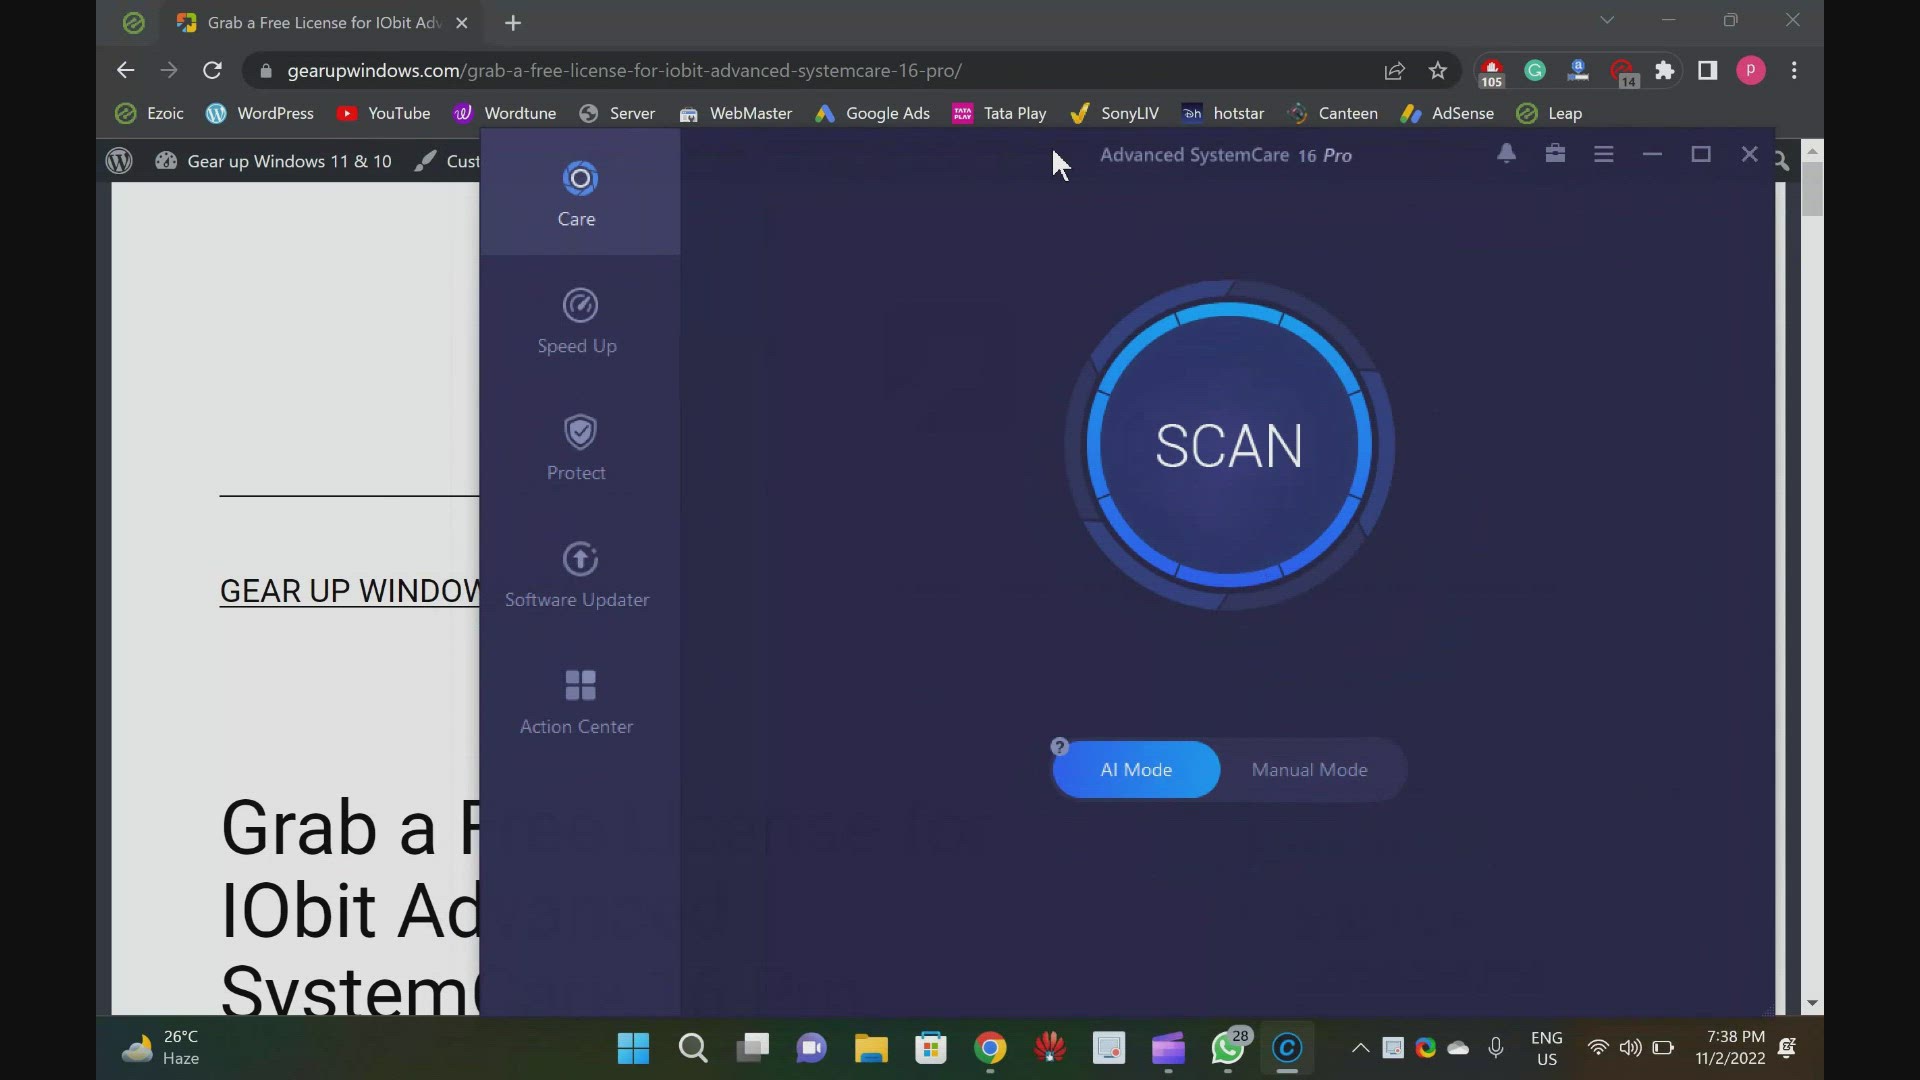This screenshot has width=1920, height=1080.
Task: Click the GEAR UP WINDOWS site title link
Action: pyautogui.click(x=349, y=591)
